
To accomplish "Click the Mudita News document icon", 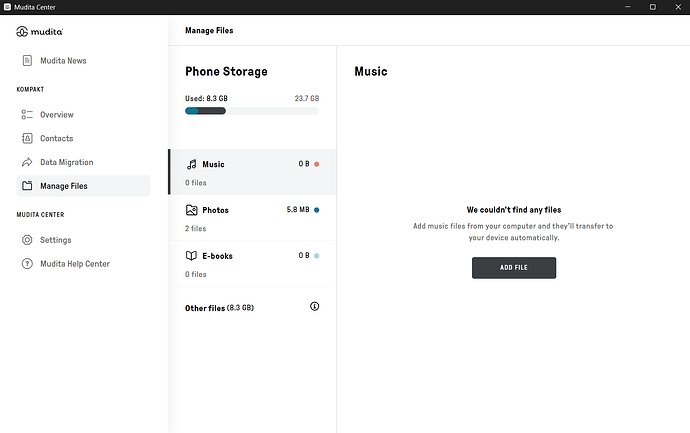I will [x=27, y=61].
